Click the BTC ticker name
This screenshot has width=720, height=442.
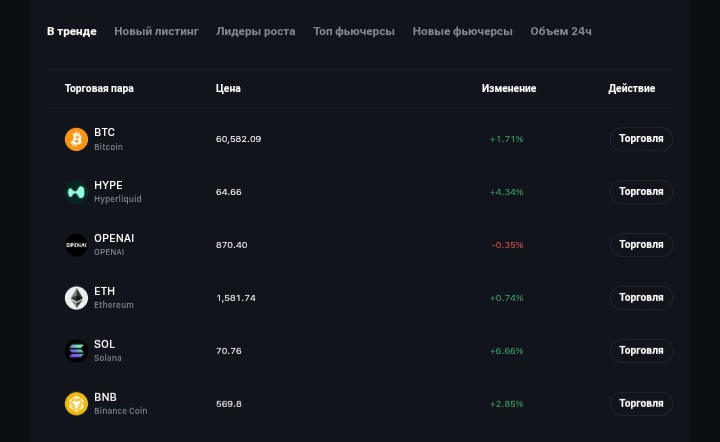[104, 132]
